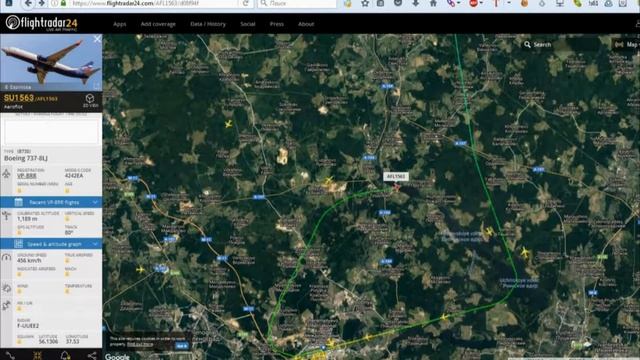The height and width of the screenshot is (360, 640).
Task: Click the locked GPS altitude gold icon
Action: (x=19, y=233)
